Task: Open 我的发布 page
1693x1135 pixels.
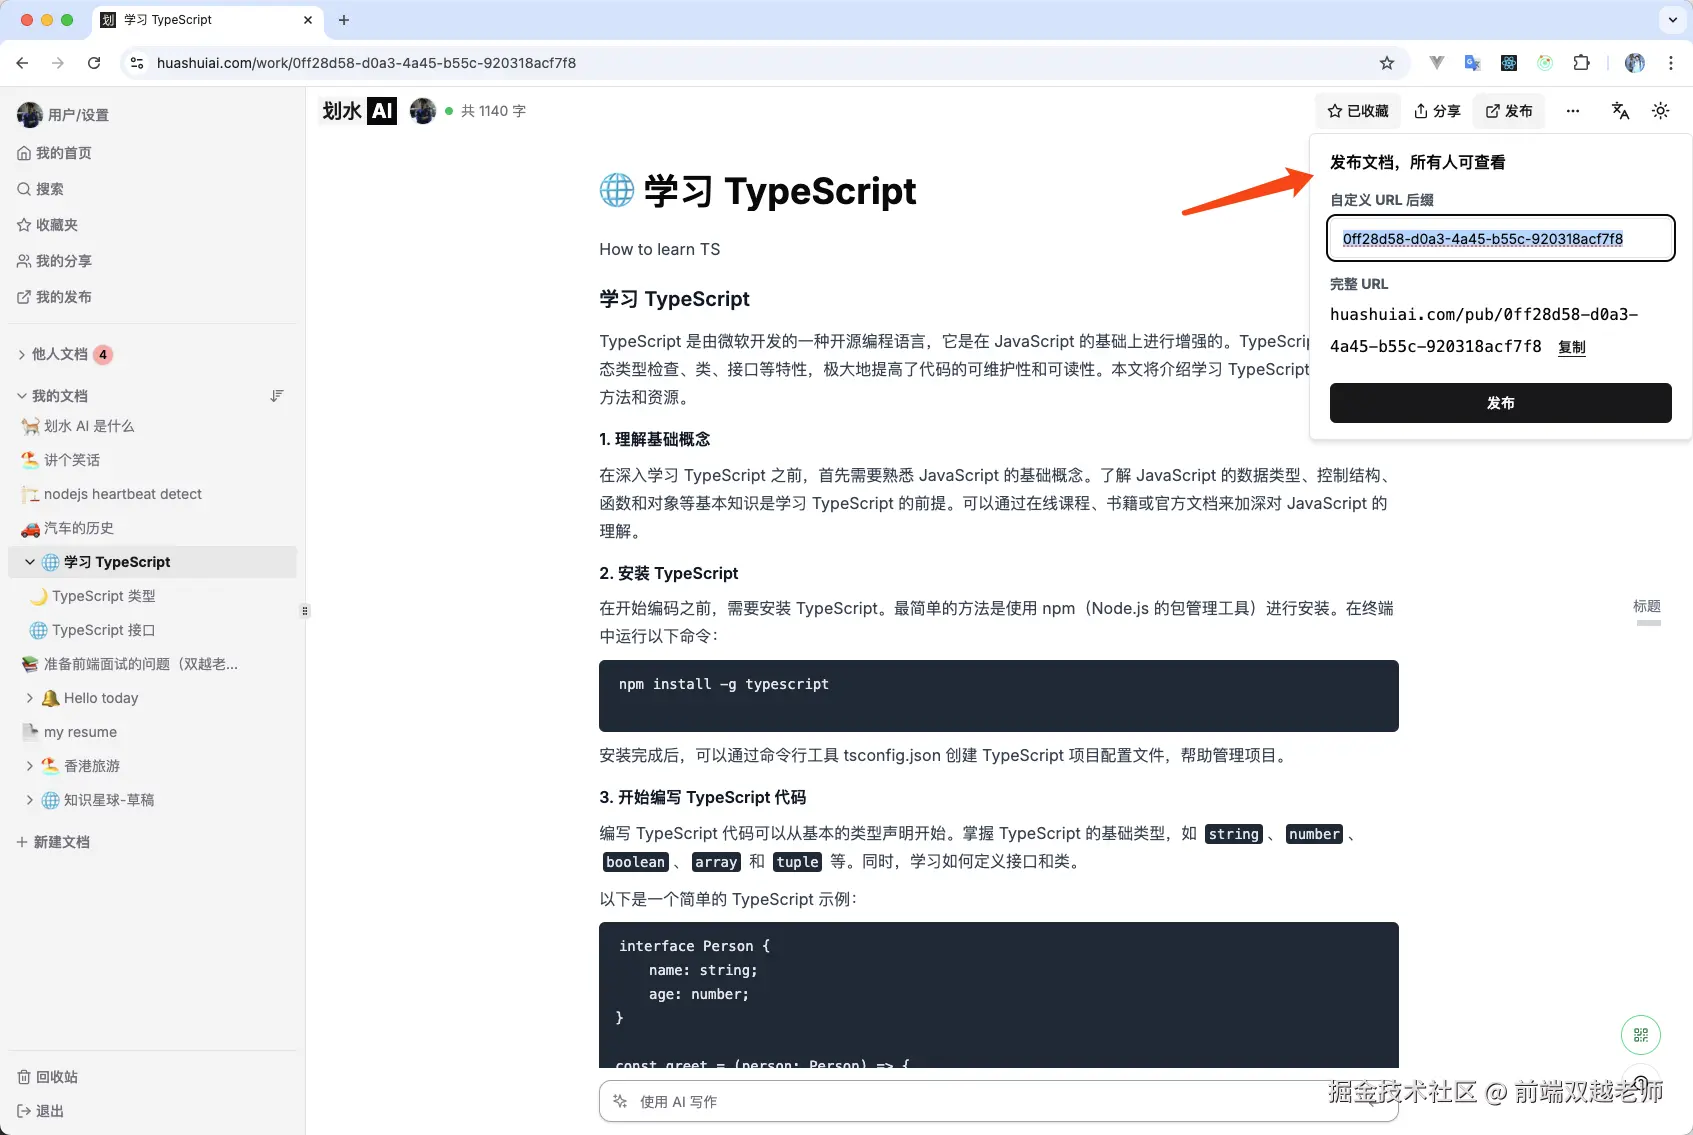Action: (63, 296)
